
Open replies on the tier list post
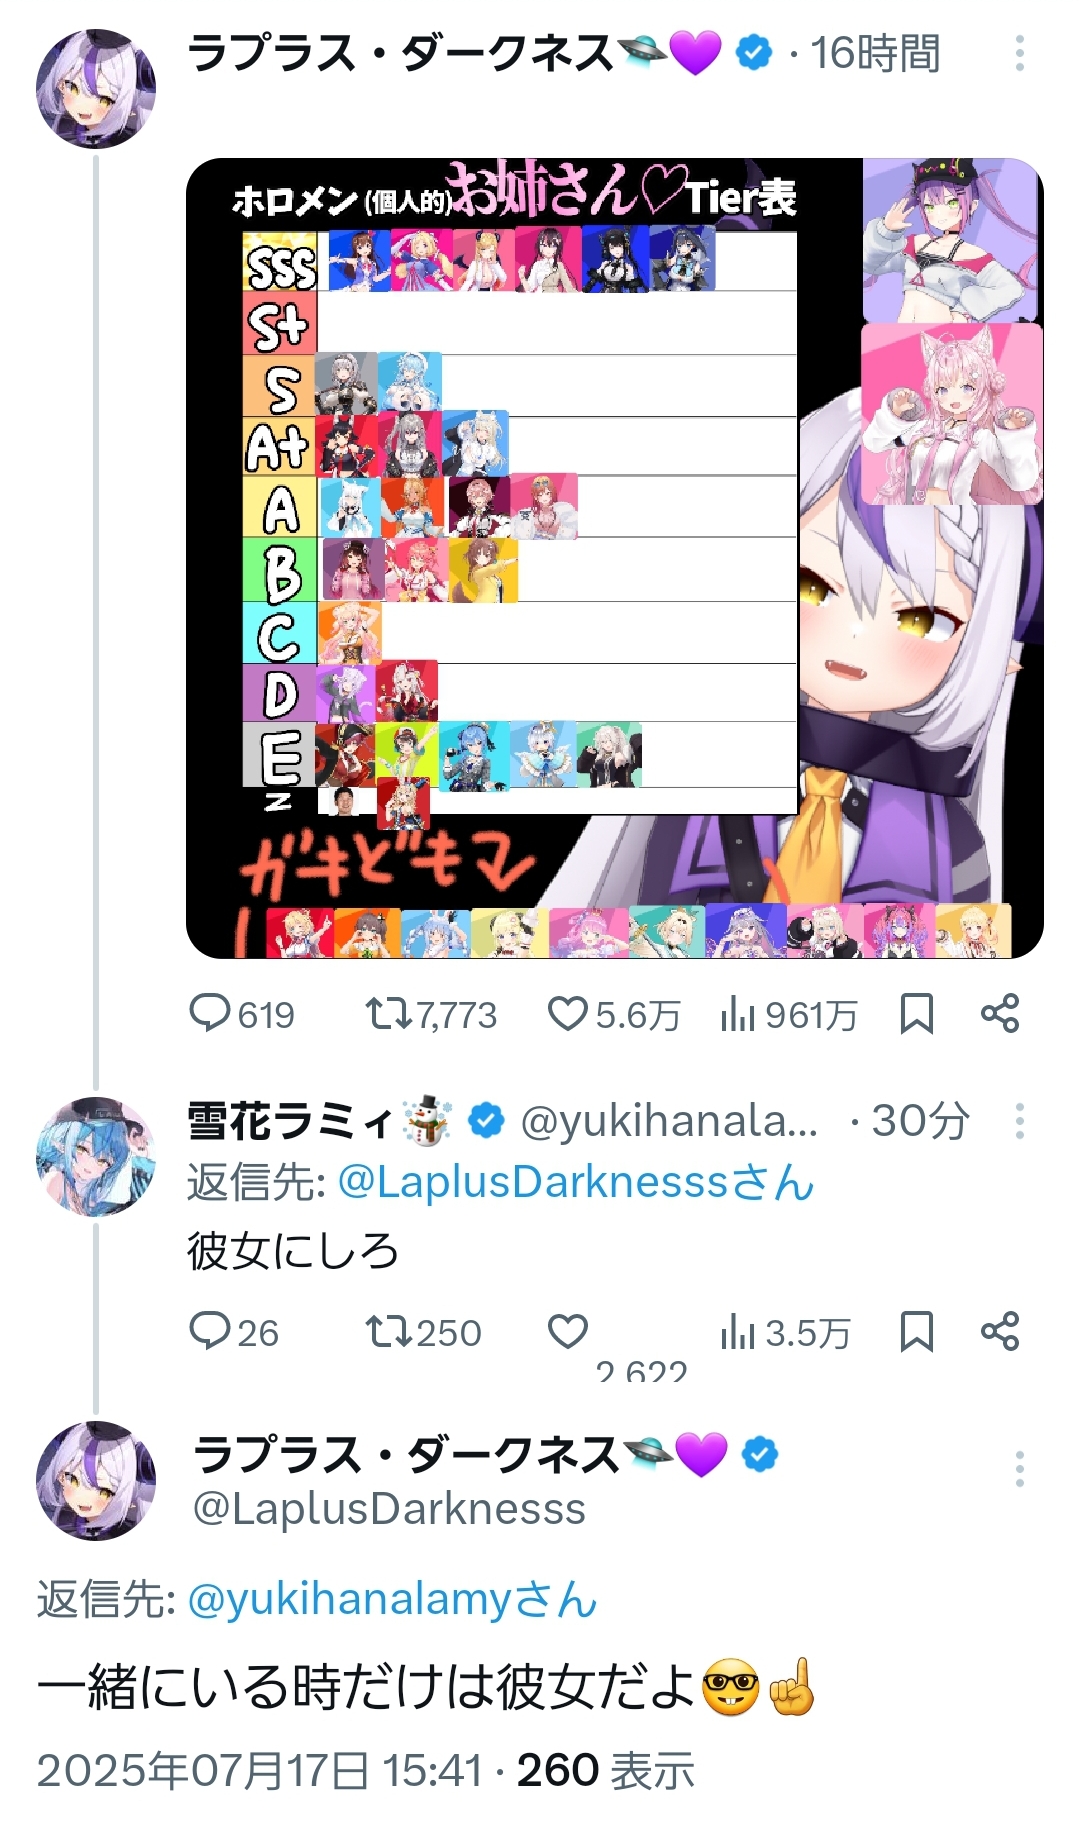click(x=241, y=1014)
